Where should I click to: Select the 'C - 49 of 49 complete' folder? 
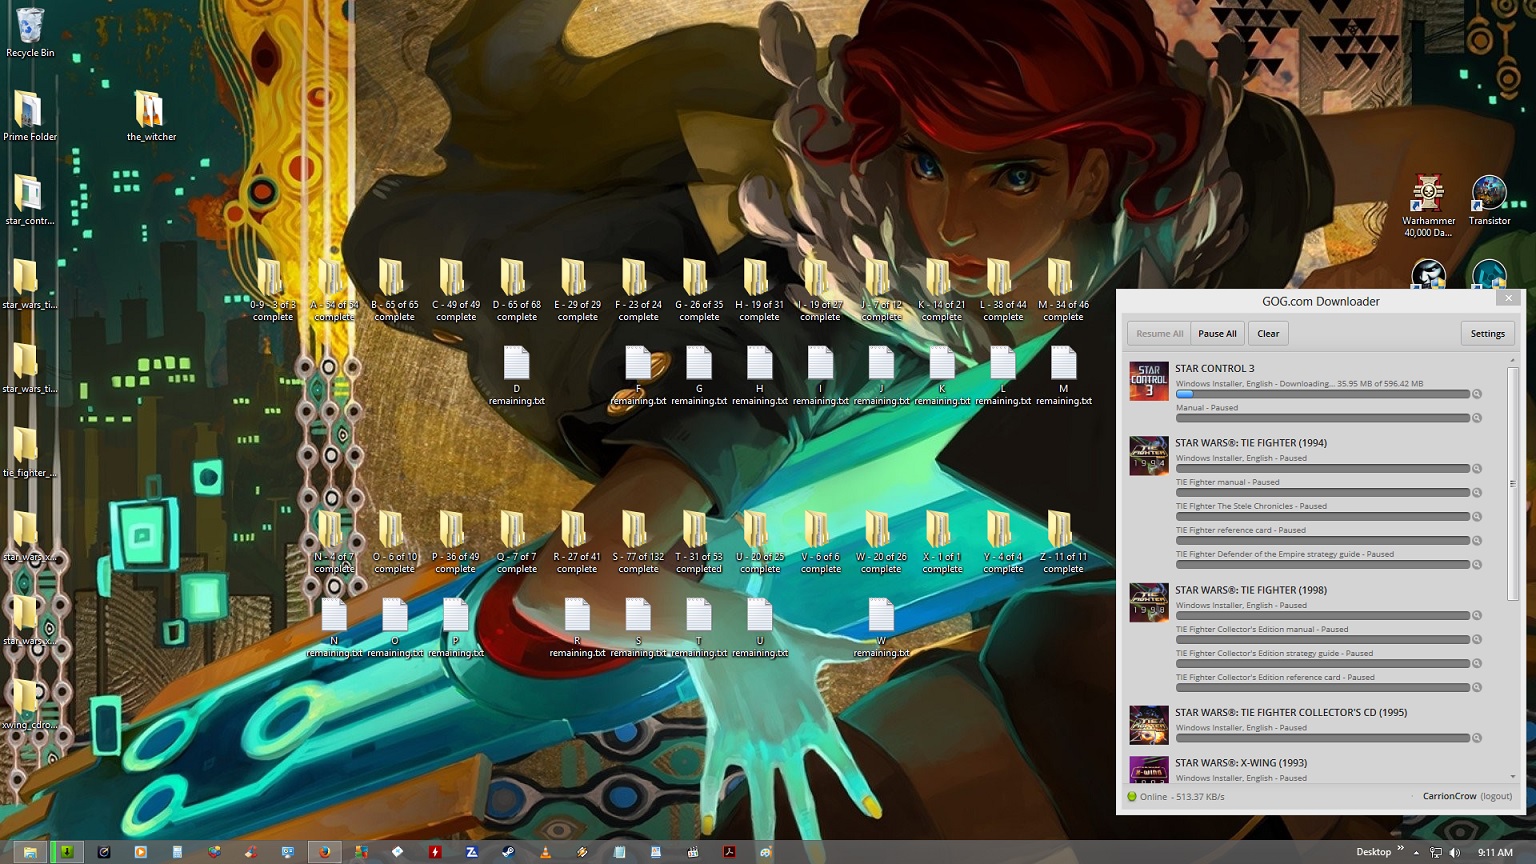click(455, 290)
